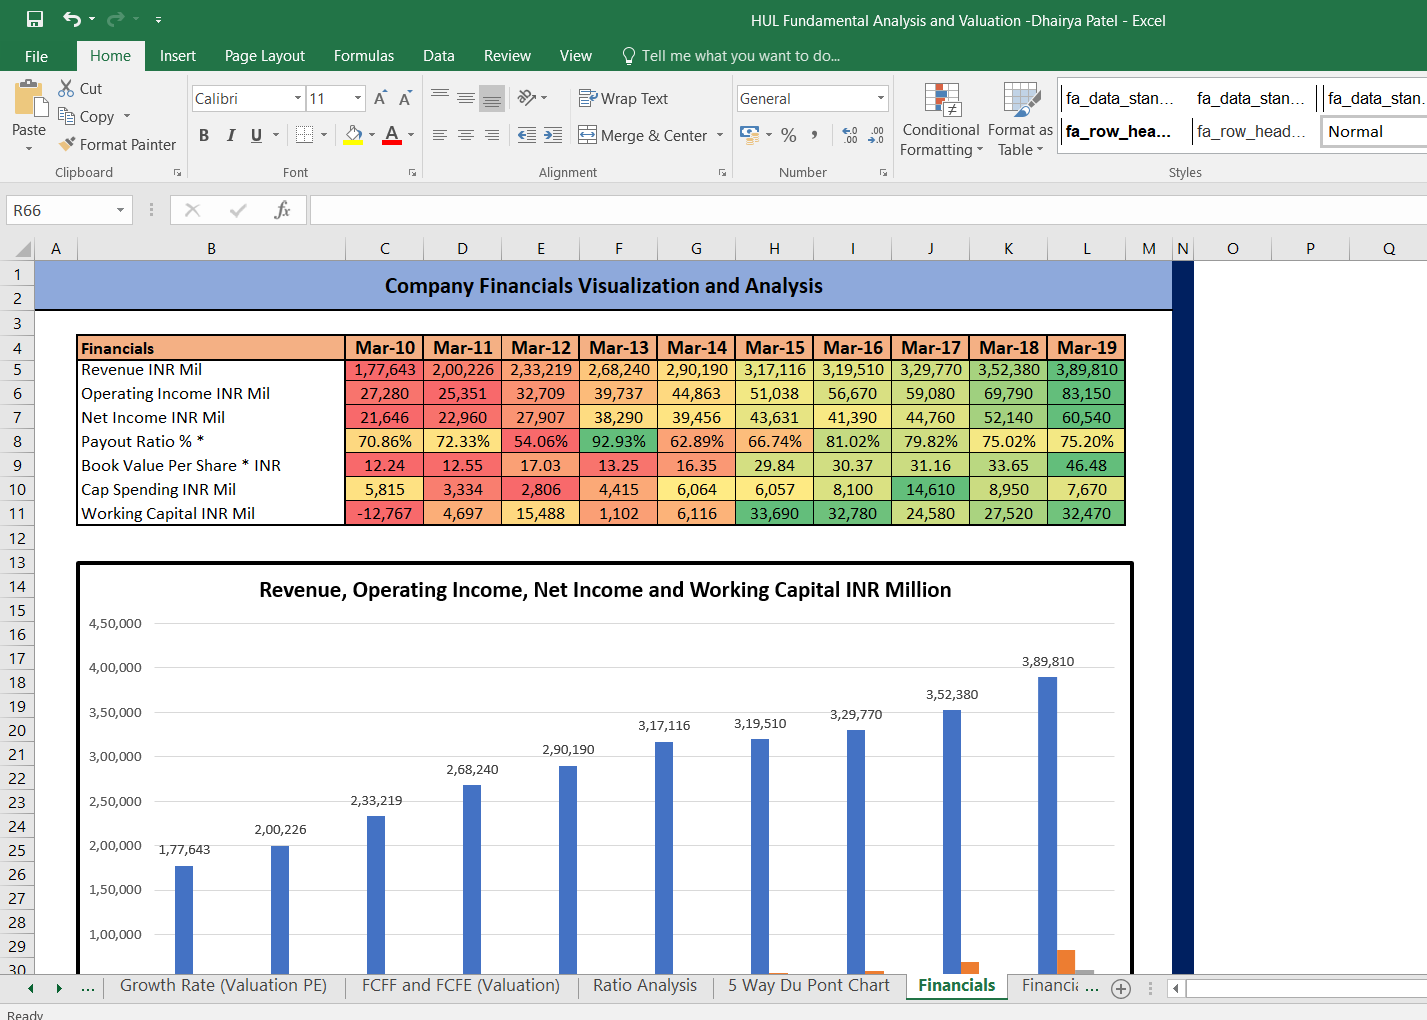Align cell text right
1427x1020 pixels.
pyautogui.click(x=492, y=135)
